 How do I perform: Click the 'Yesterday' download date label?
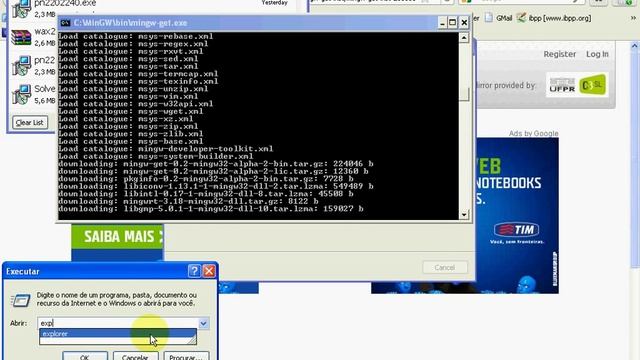point(274,2)
